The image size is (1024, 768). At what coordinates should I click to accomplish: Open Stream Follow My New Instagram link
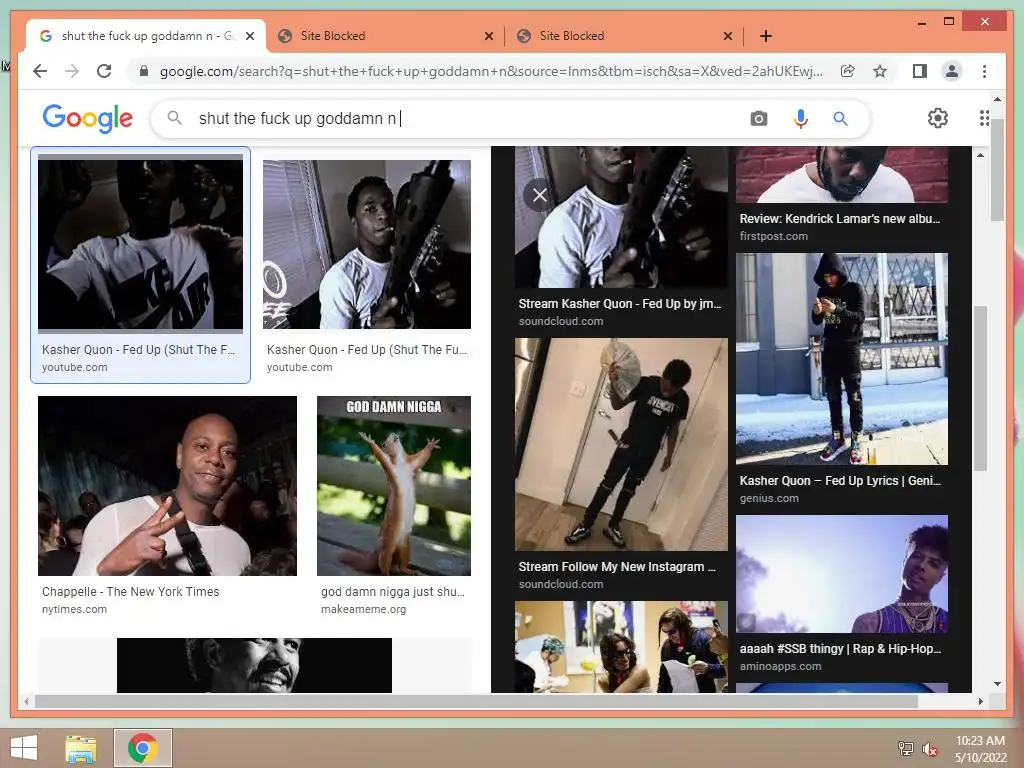tap(617, 567)
